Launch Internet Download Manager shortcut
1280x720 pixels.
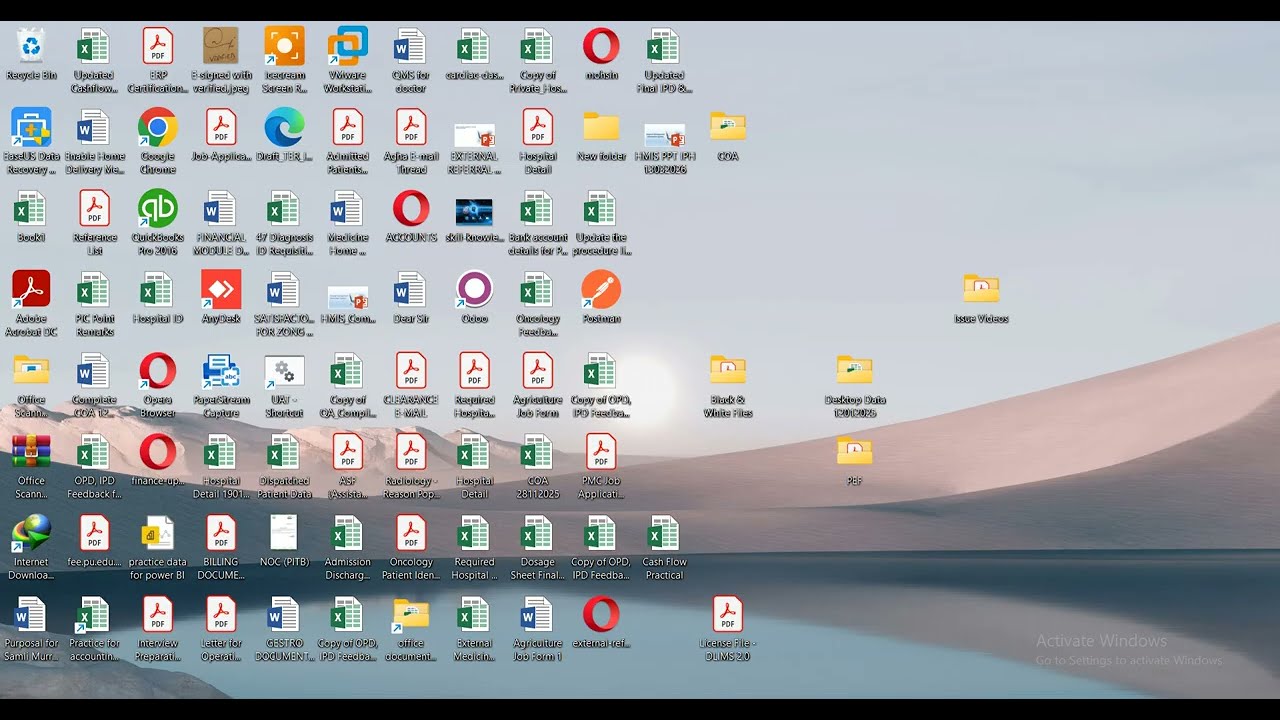click(x=31, y=534)
